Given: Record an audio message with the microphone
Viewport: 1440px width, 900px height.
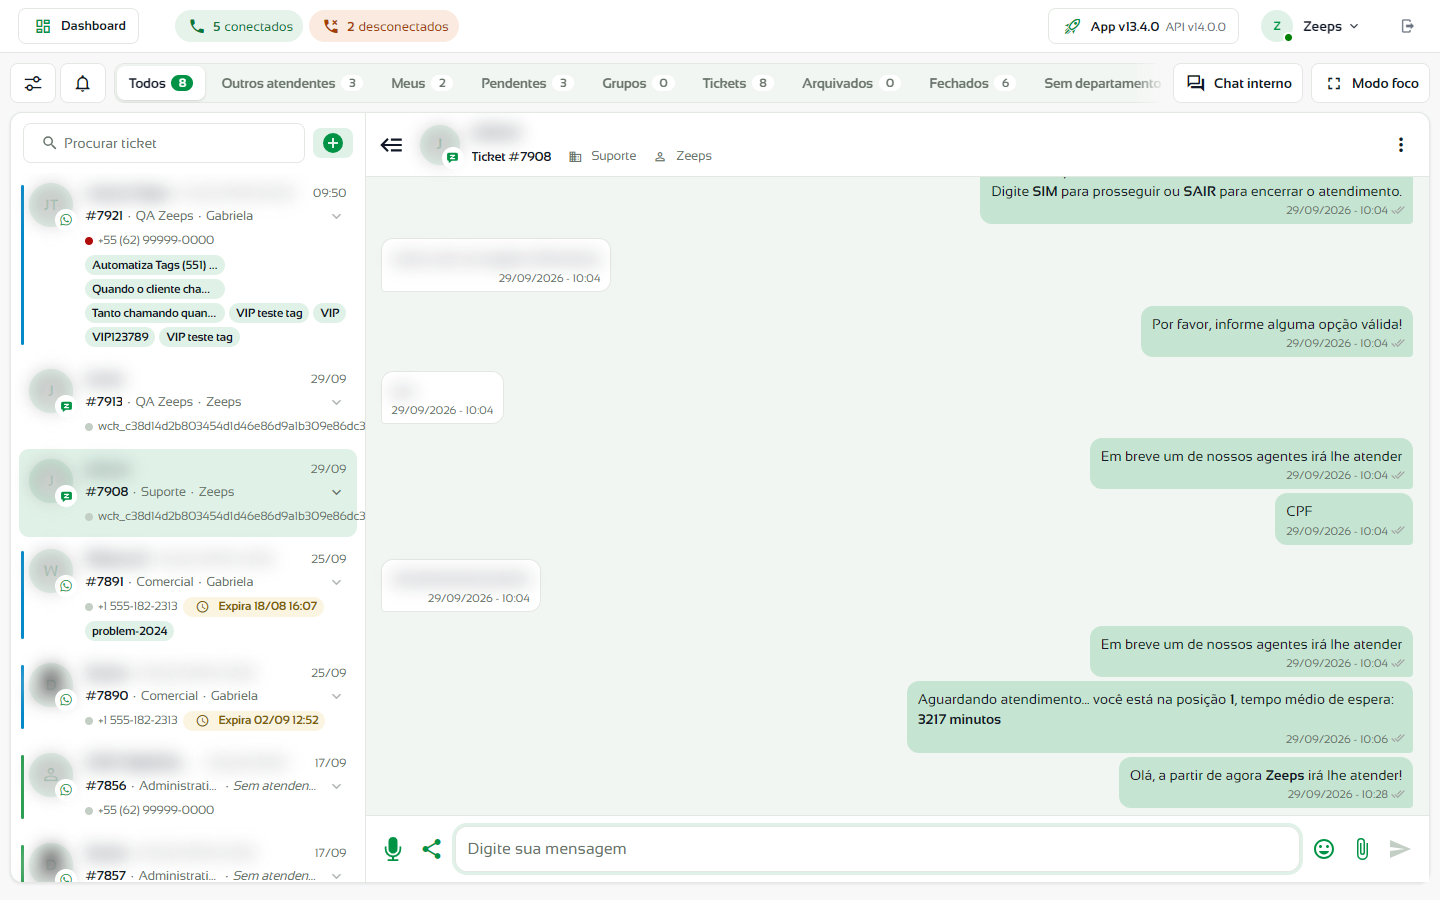Looking at the screenshot, I should (x=393, y=849).
